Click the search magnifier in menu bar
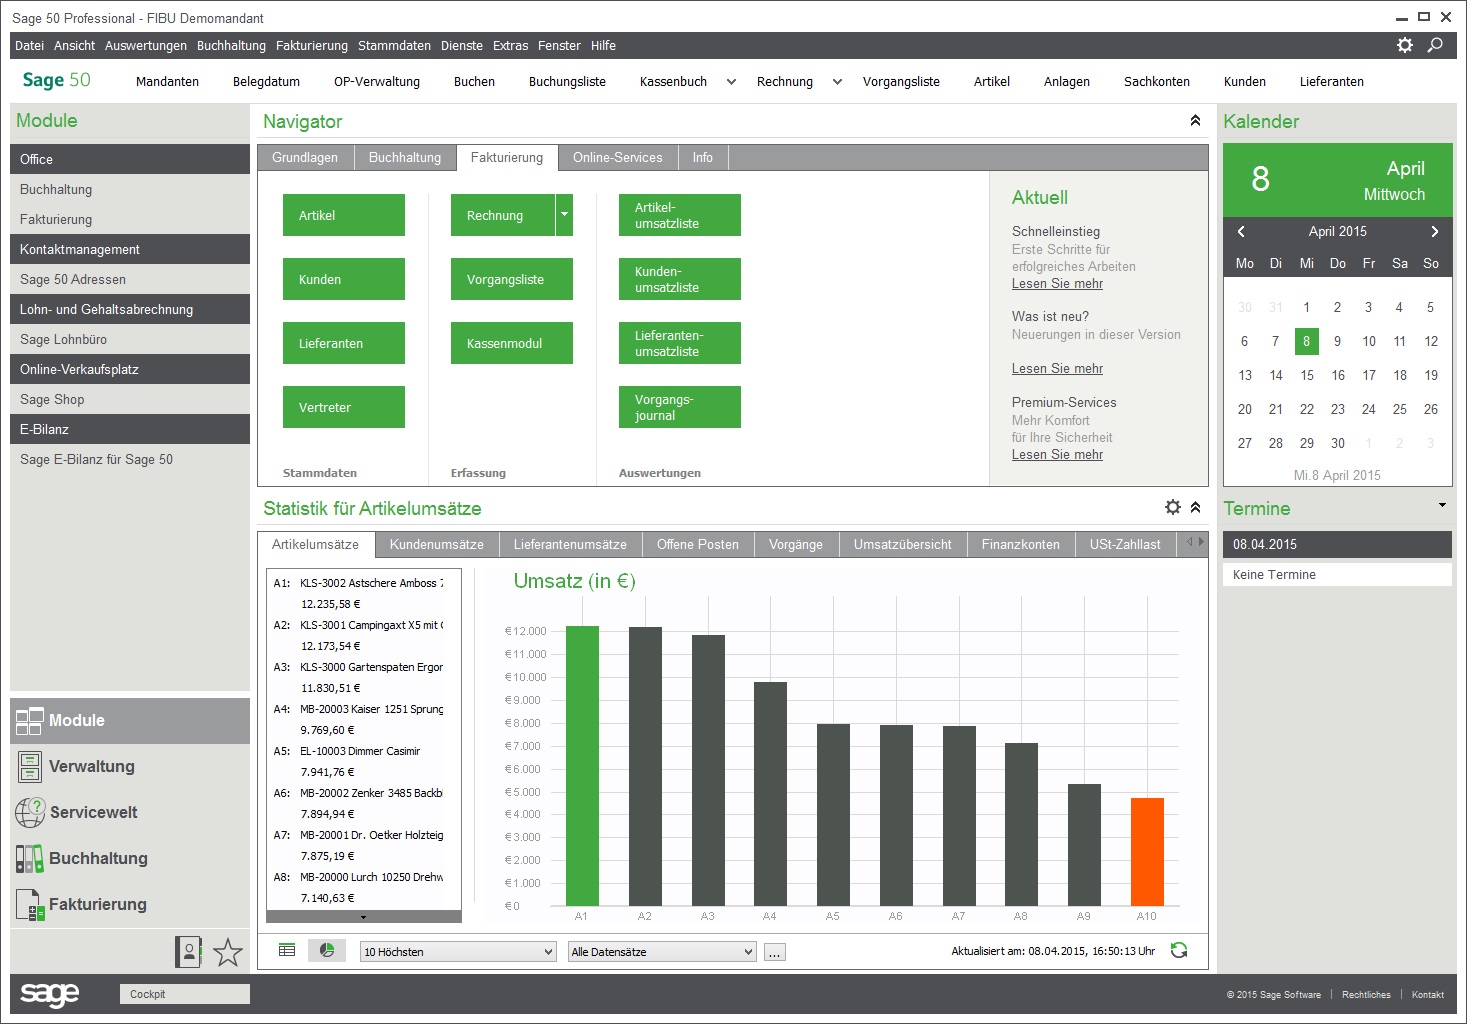Image resolution: width=1467 pixels, height=1024 pixels. [1435, 45]
